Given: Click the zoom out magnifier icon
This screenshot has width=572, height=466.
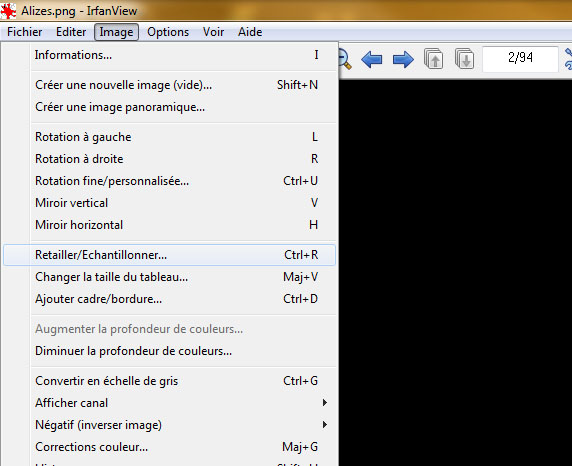Looking at the screenshot, I should tap(345, 60).
